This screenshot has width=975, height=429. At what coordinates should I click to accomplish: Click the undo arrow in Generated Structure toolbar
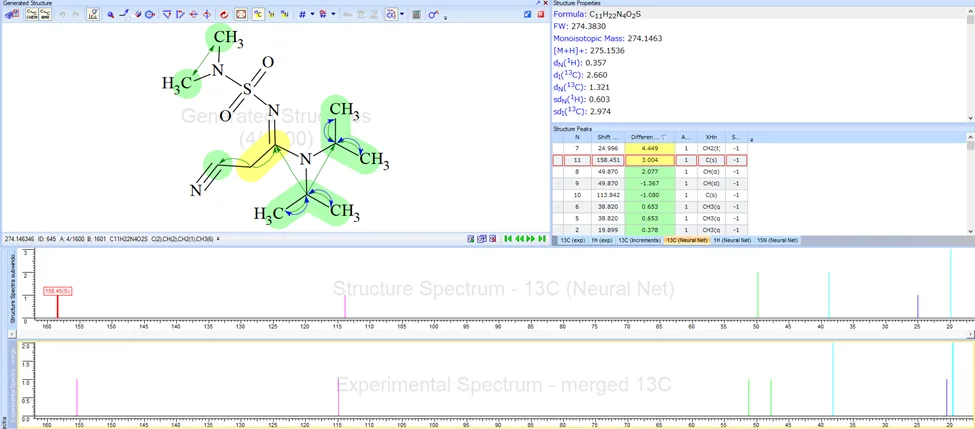coord(62,14)
